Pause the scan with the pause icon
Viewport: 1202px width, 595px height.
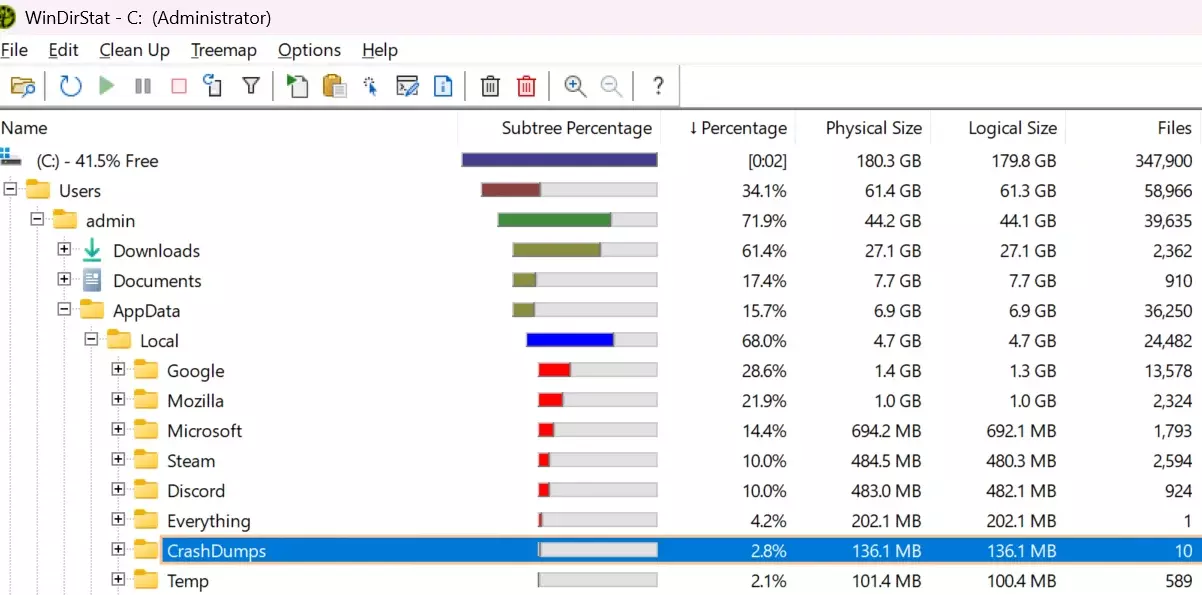coord(142,86)
